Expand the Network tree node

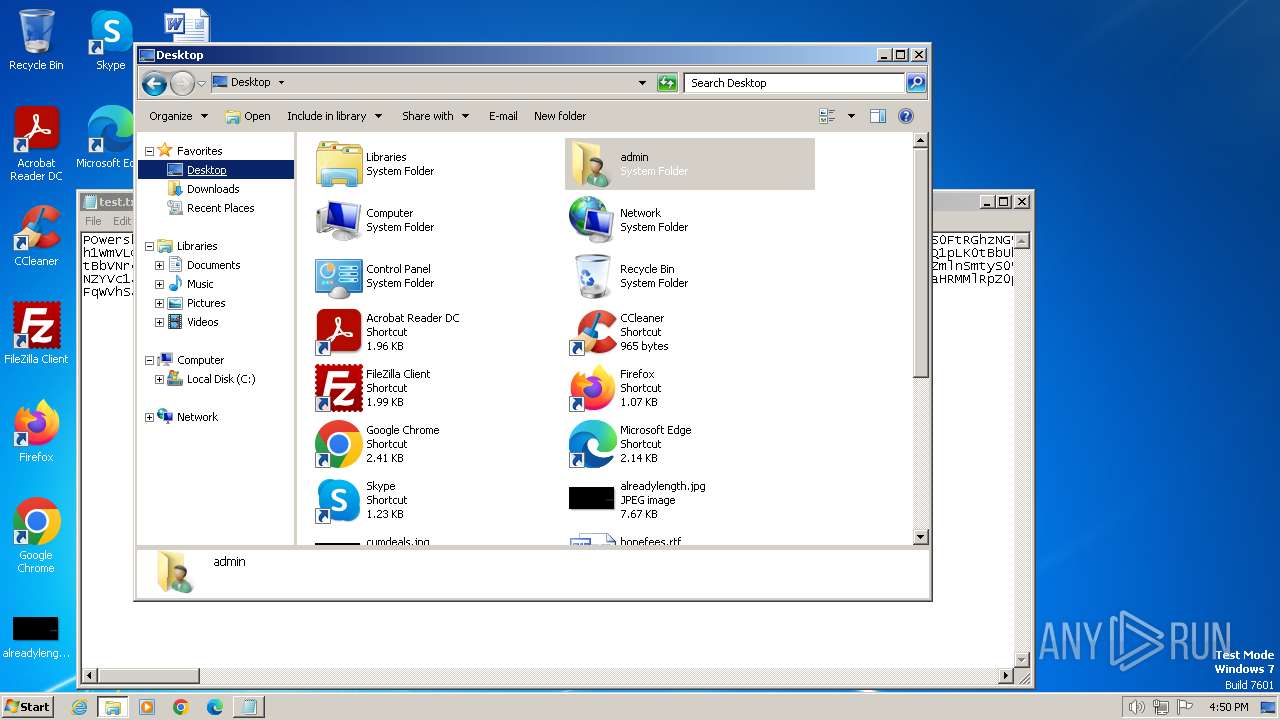coord(150,417)
